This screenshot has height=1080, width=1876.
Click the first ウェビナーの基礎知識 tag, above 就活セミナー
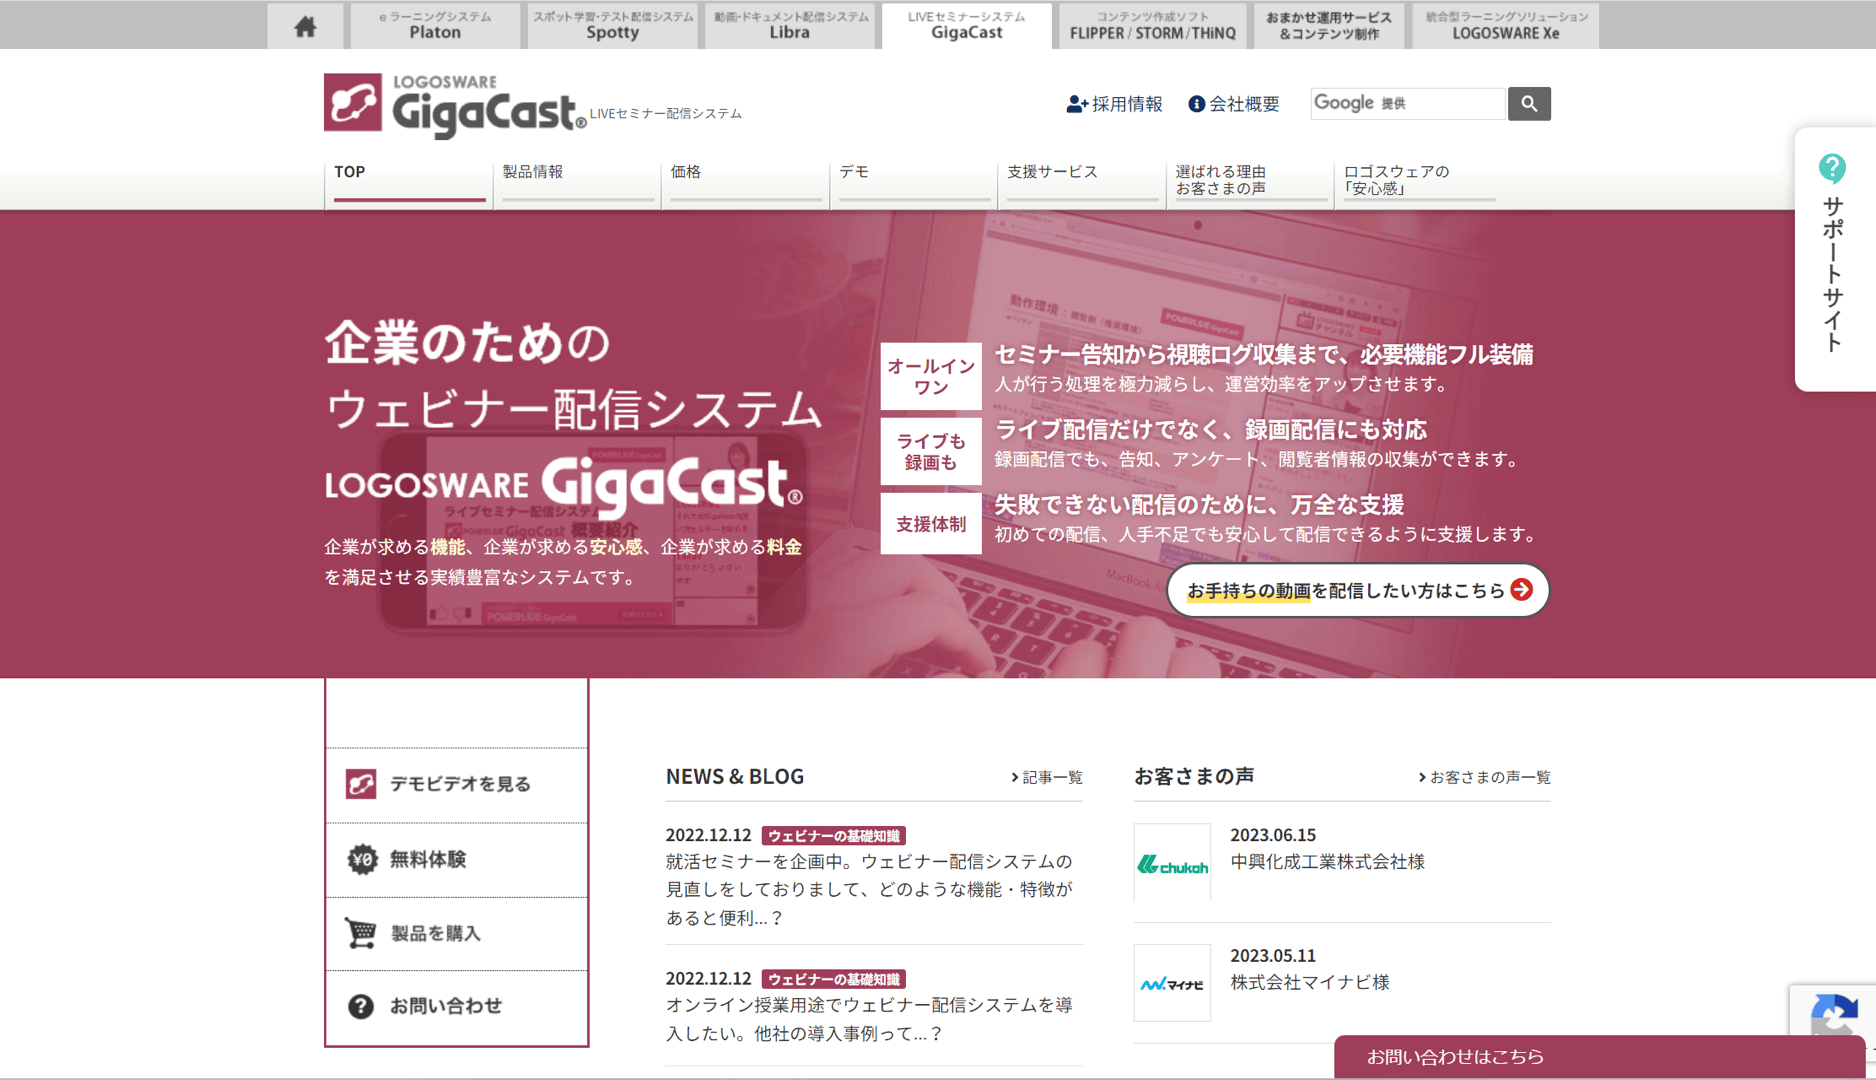click(834, 836)
